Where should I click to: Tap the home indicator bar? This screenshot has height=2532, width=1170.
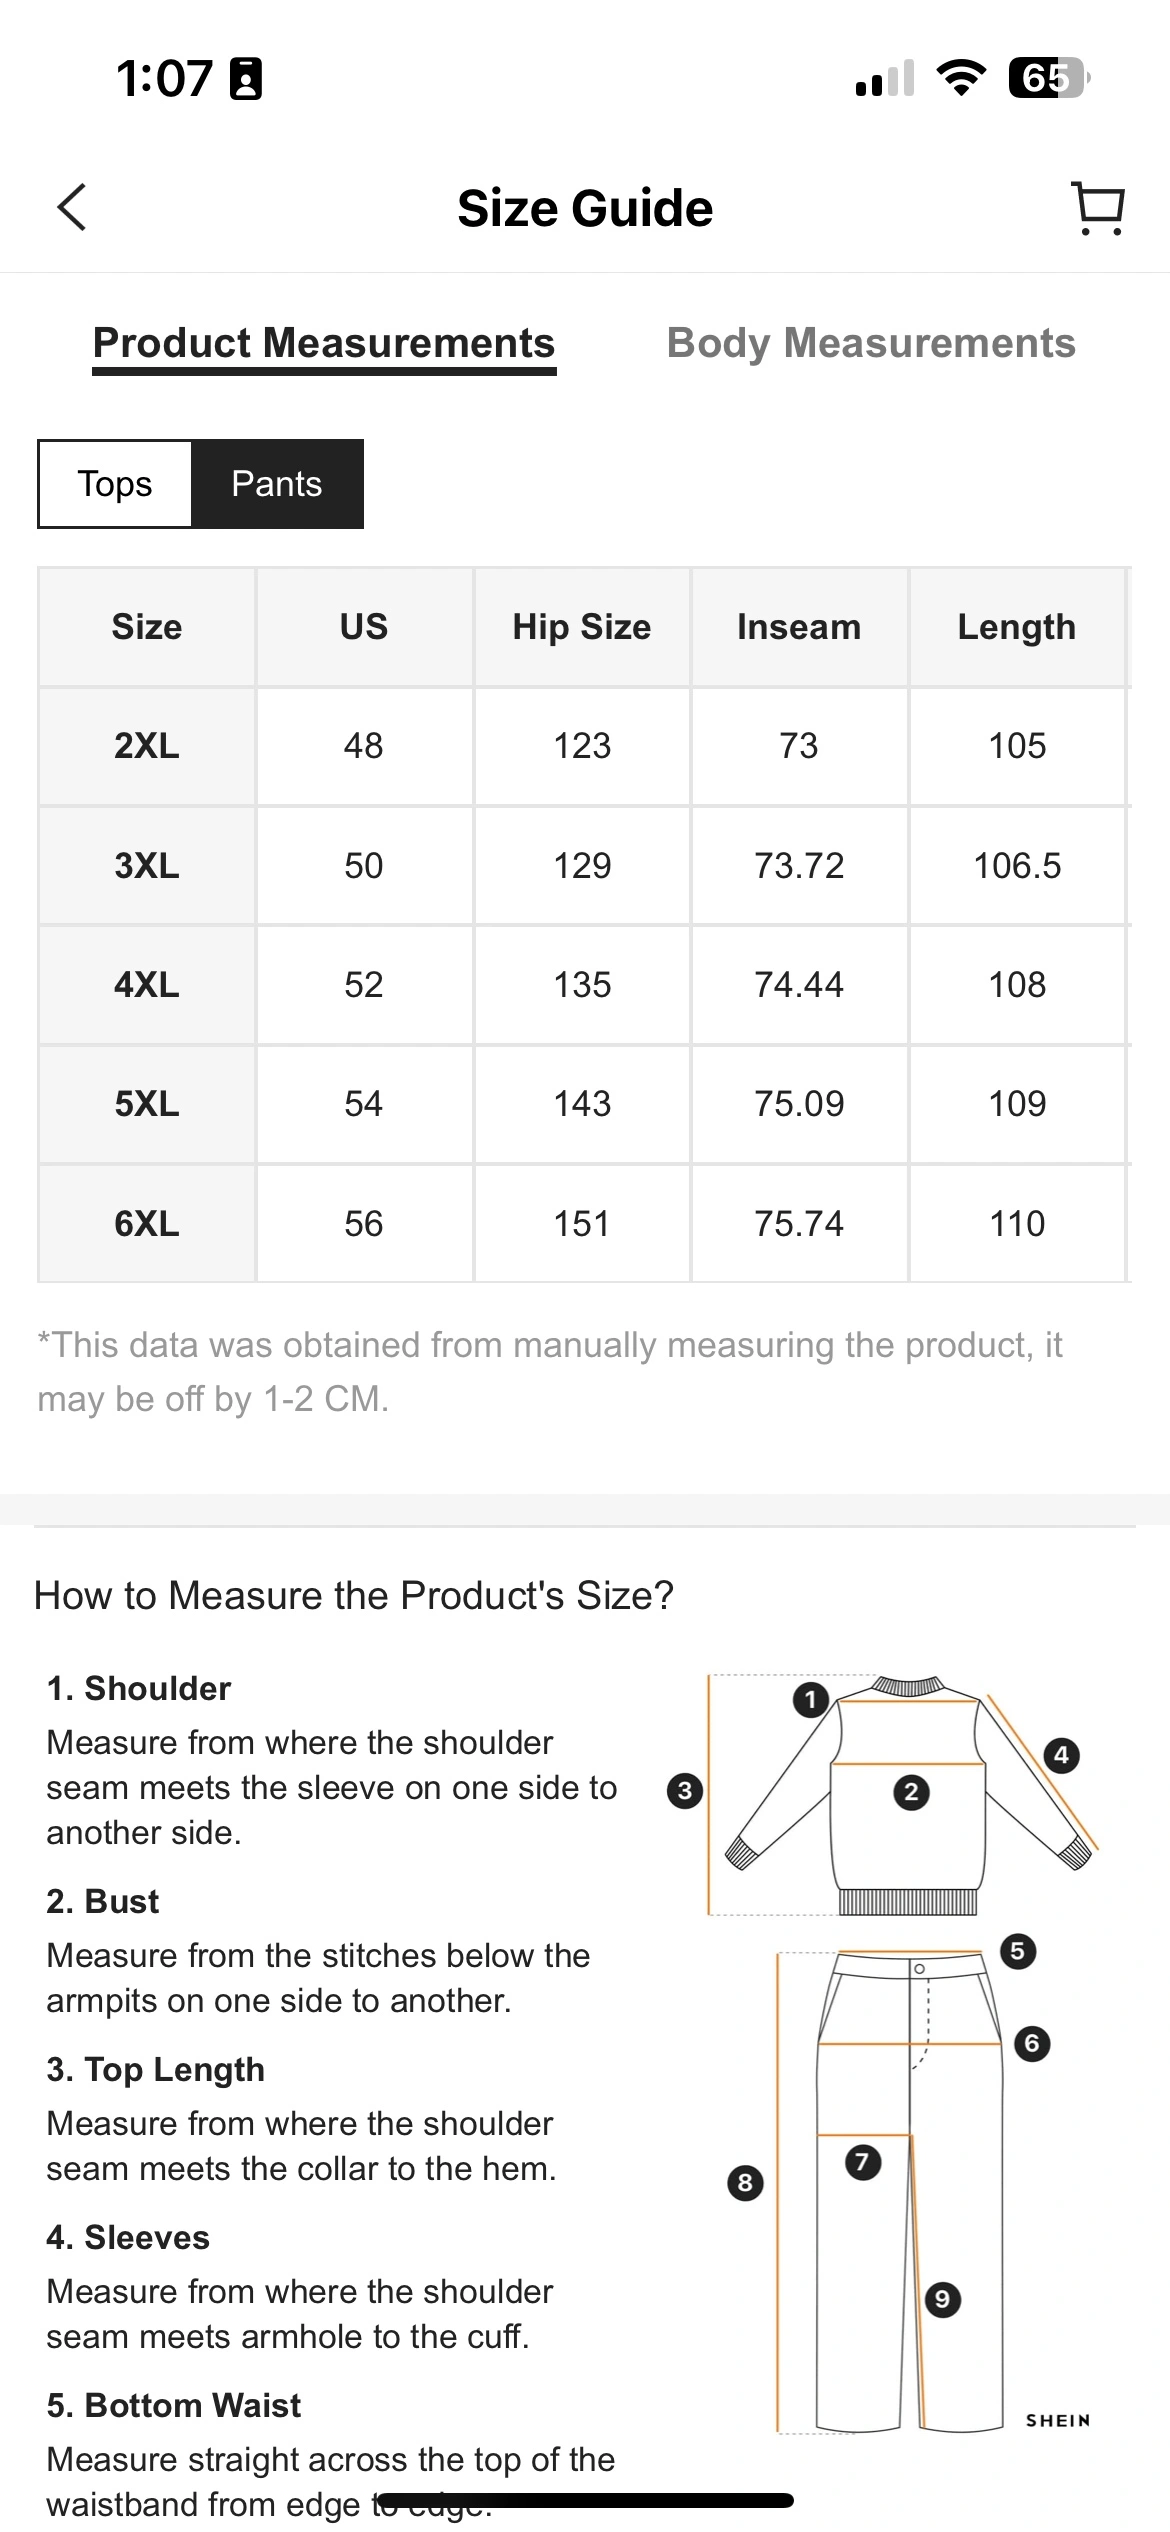(585, 2500)
